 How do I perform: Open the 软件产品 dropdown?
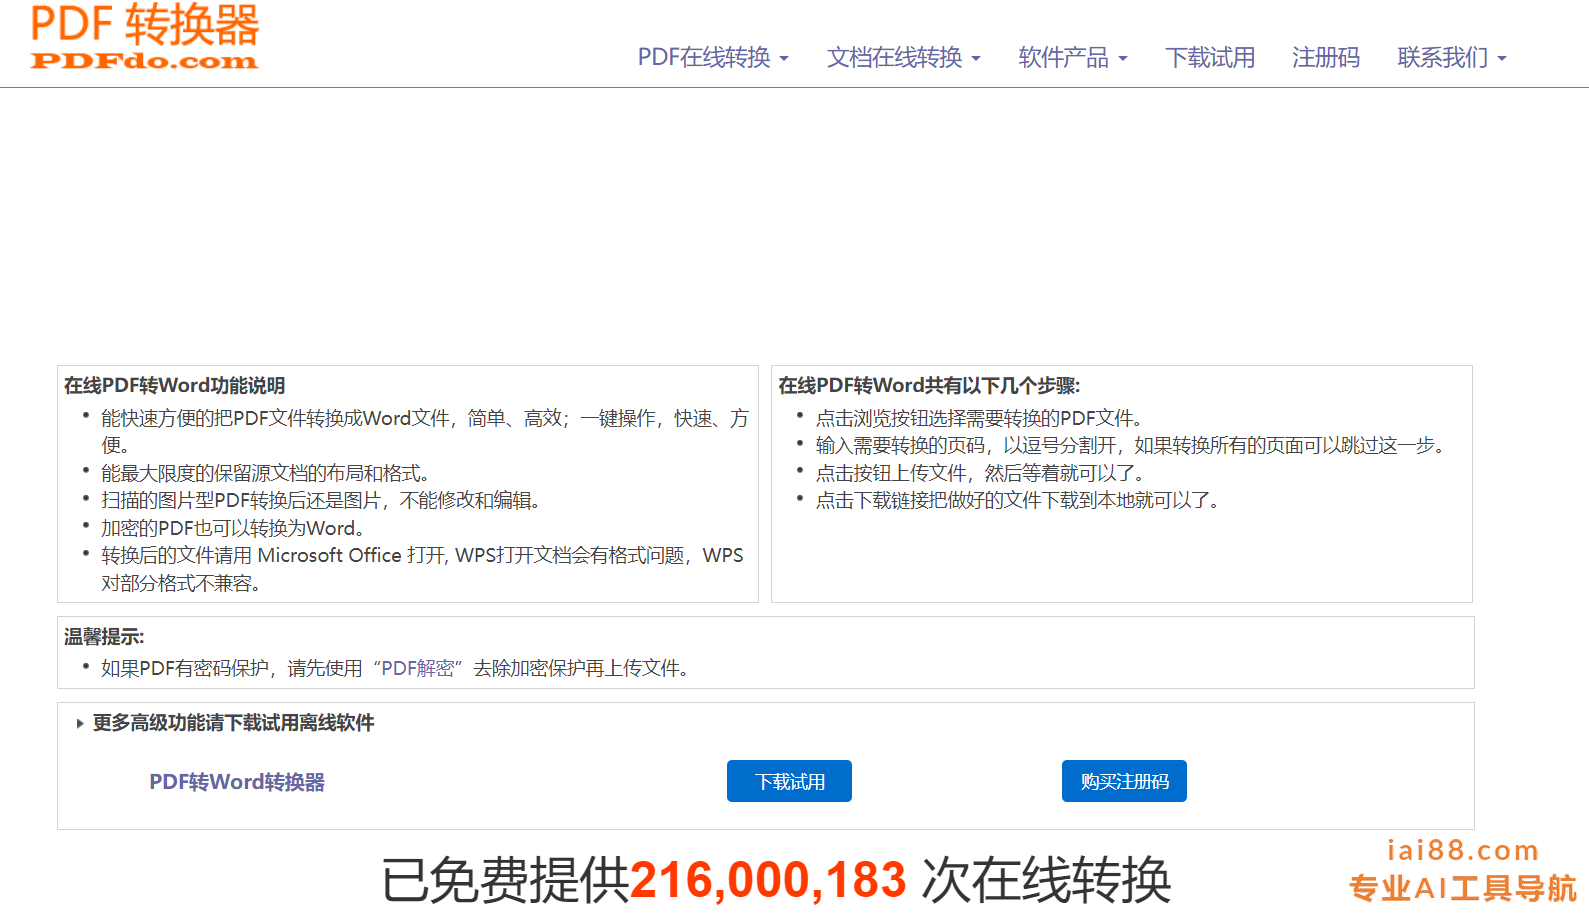tap(1072, 57)
